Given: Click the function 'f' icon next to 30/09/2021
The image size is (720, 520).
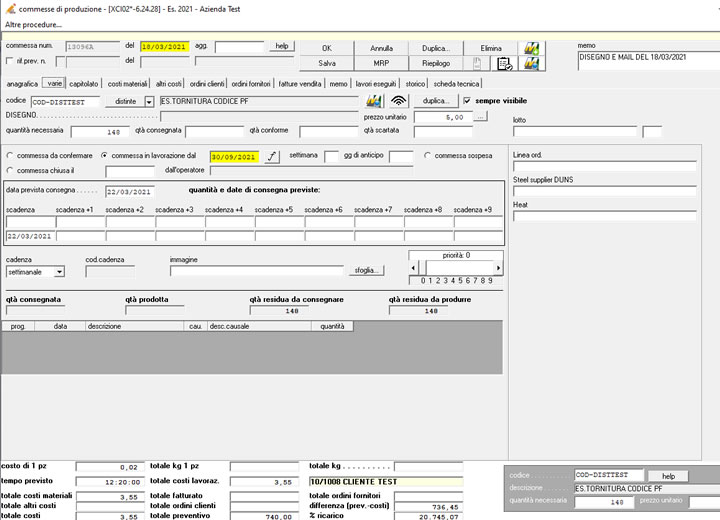Looking at the screenshot, I should click(272, 156).
